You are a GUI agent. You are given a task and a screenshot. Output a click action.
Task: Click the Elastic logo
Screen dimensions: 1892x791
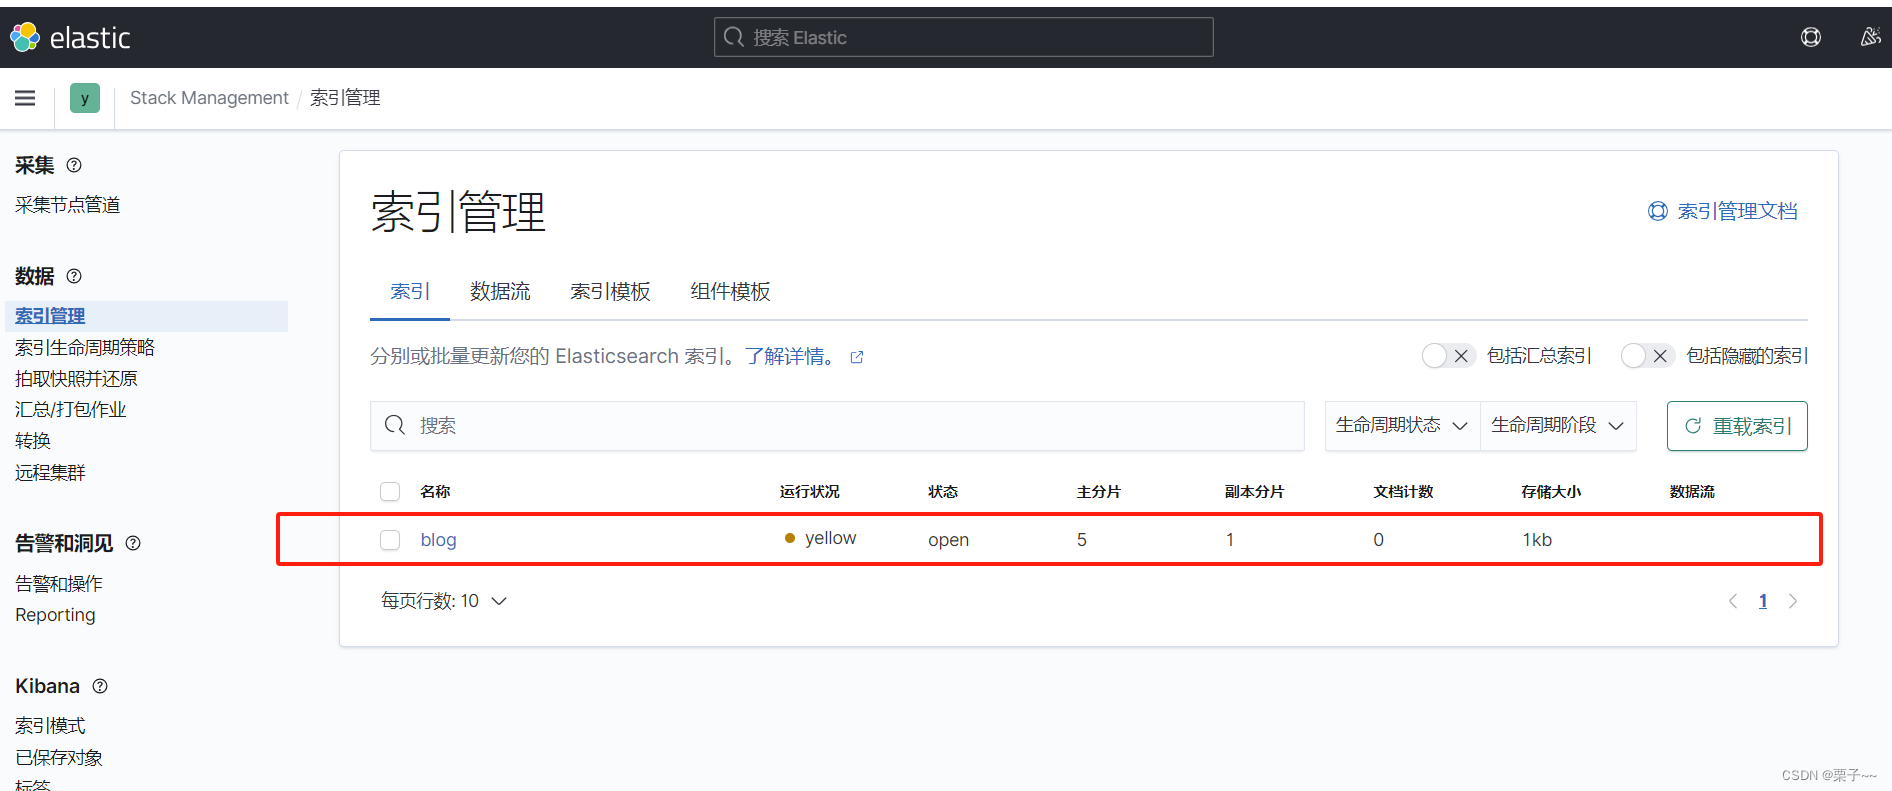click(x=70, y=37)
